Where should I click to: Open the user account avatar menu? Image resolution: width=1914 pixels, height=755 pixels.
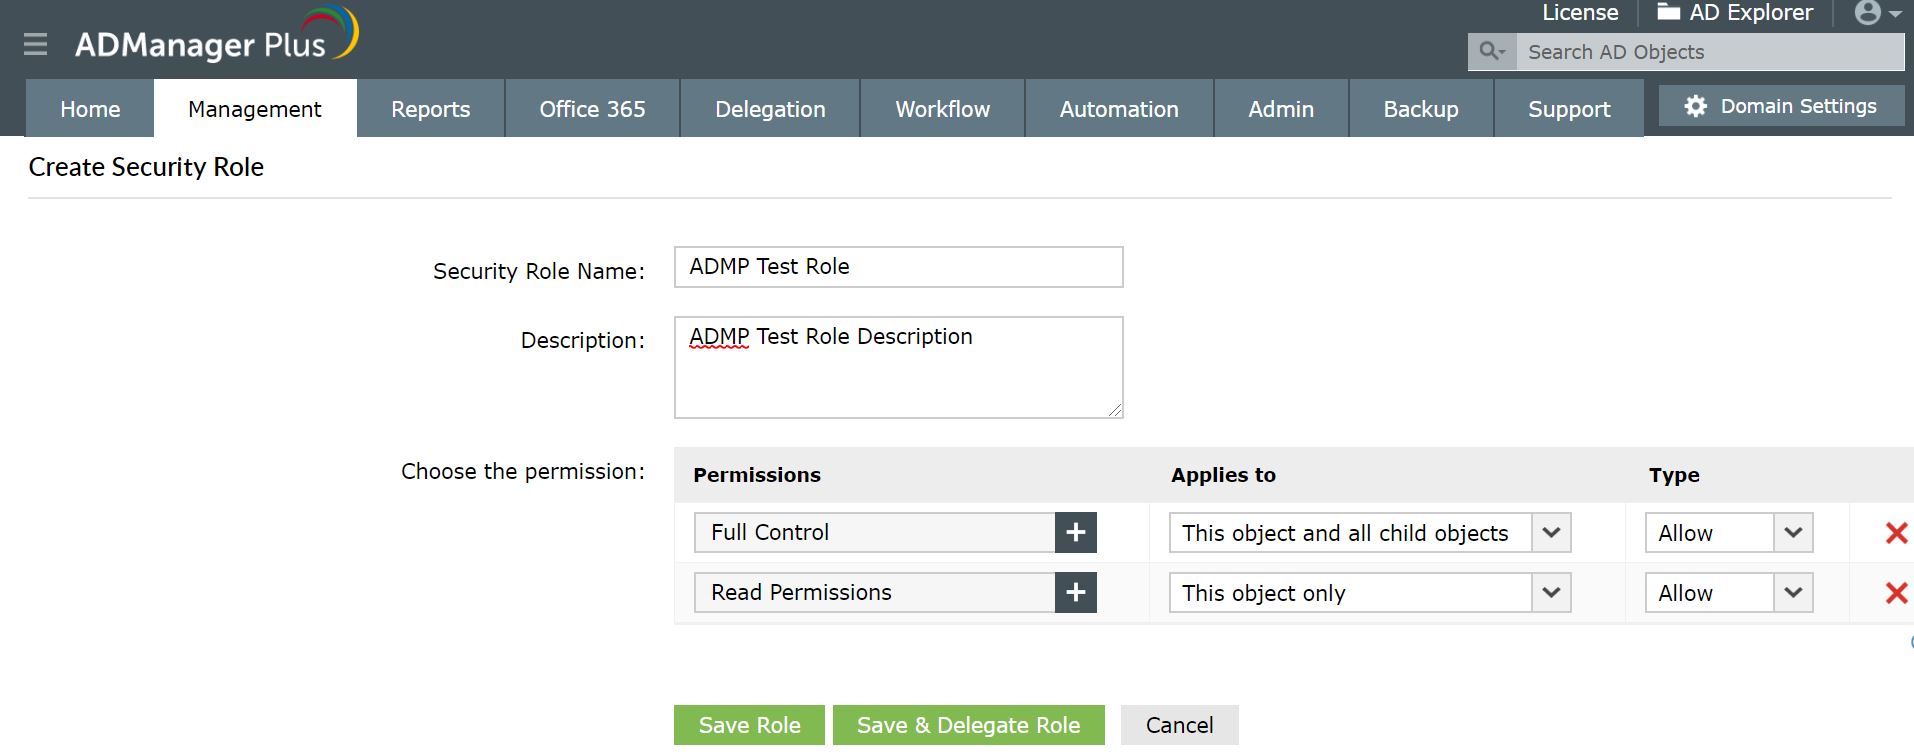pyautogui.click(x=1876, y=13)
